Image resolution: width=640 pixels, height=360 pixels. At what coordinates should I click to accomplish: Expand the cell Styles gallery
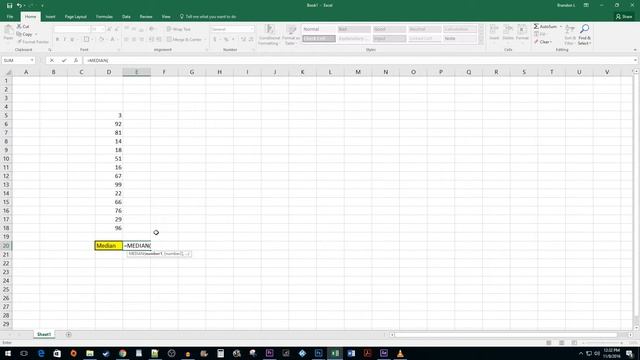[x=481, y=41]
